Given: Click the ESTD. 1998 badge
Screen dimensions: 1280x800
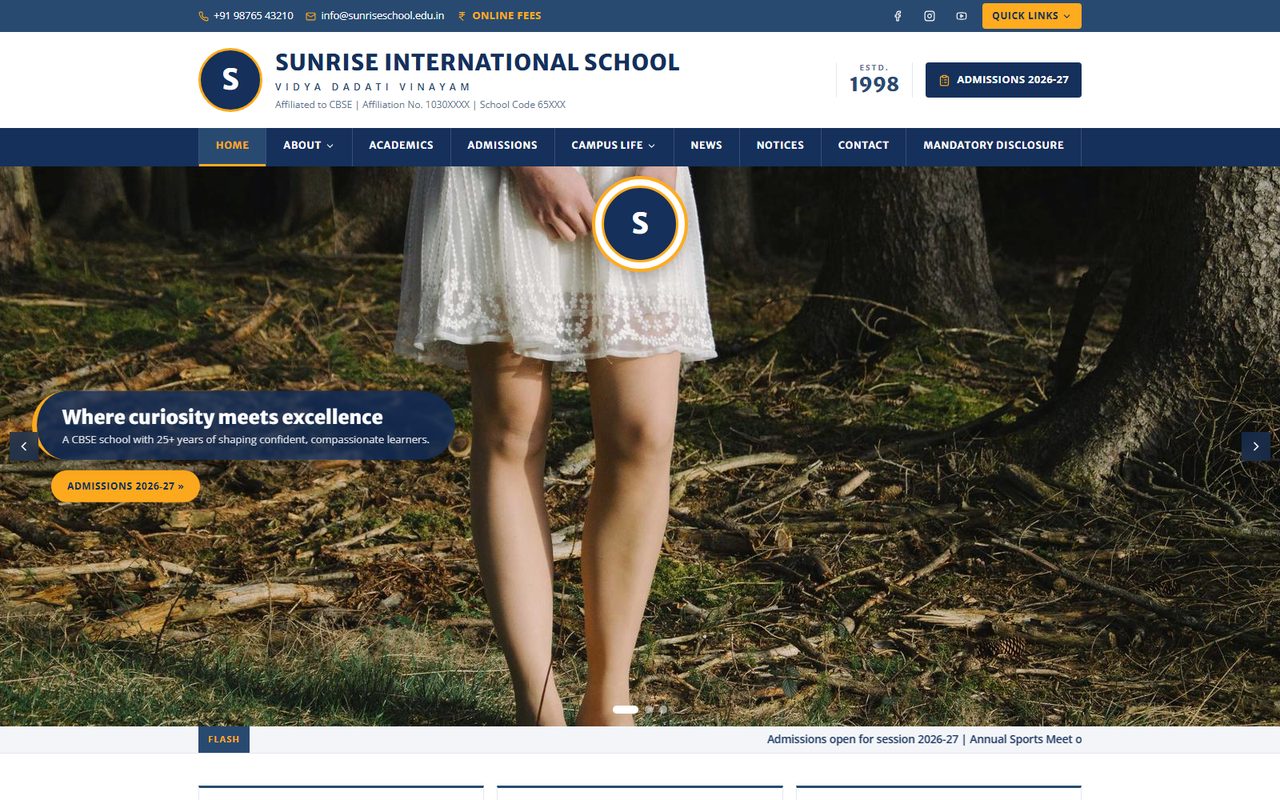Looking at the screenshot, I should [874, 80].
